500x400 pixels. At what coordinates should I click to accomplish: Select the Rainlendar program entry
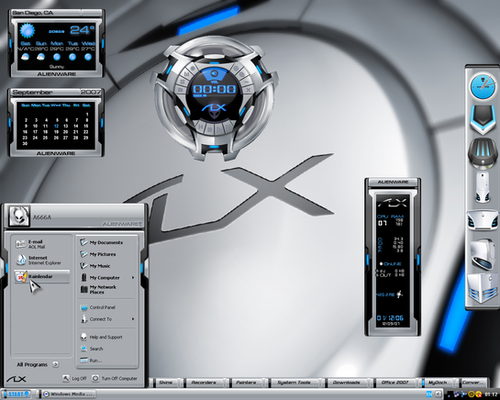click(42, 277)
